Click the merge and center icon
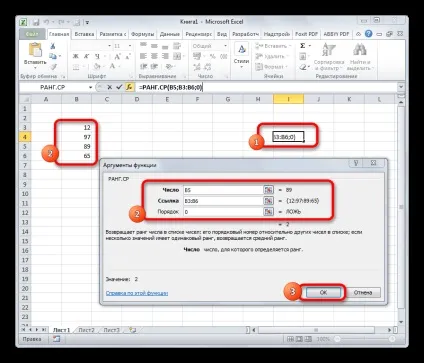424x363 pixels. pyautogui.click(x=177, y=56)
